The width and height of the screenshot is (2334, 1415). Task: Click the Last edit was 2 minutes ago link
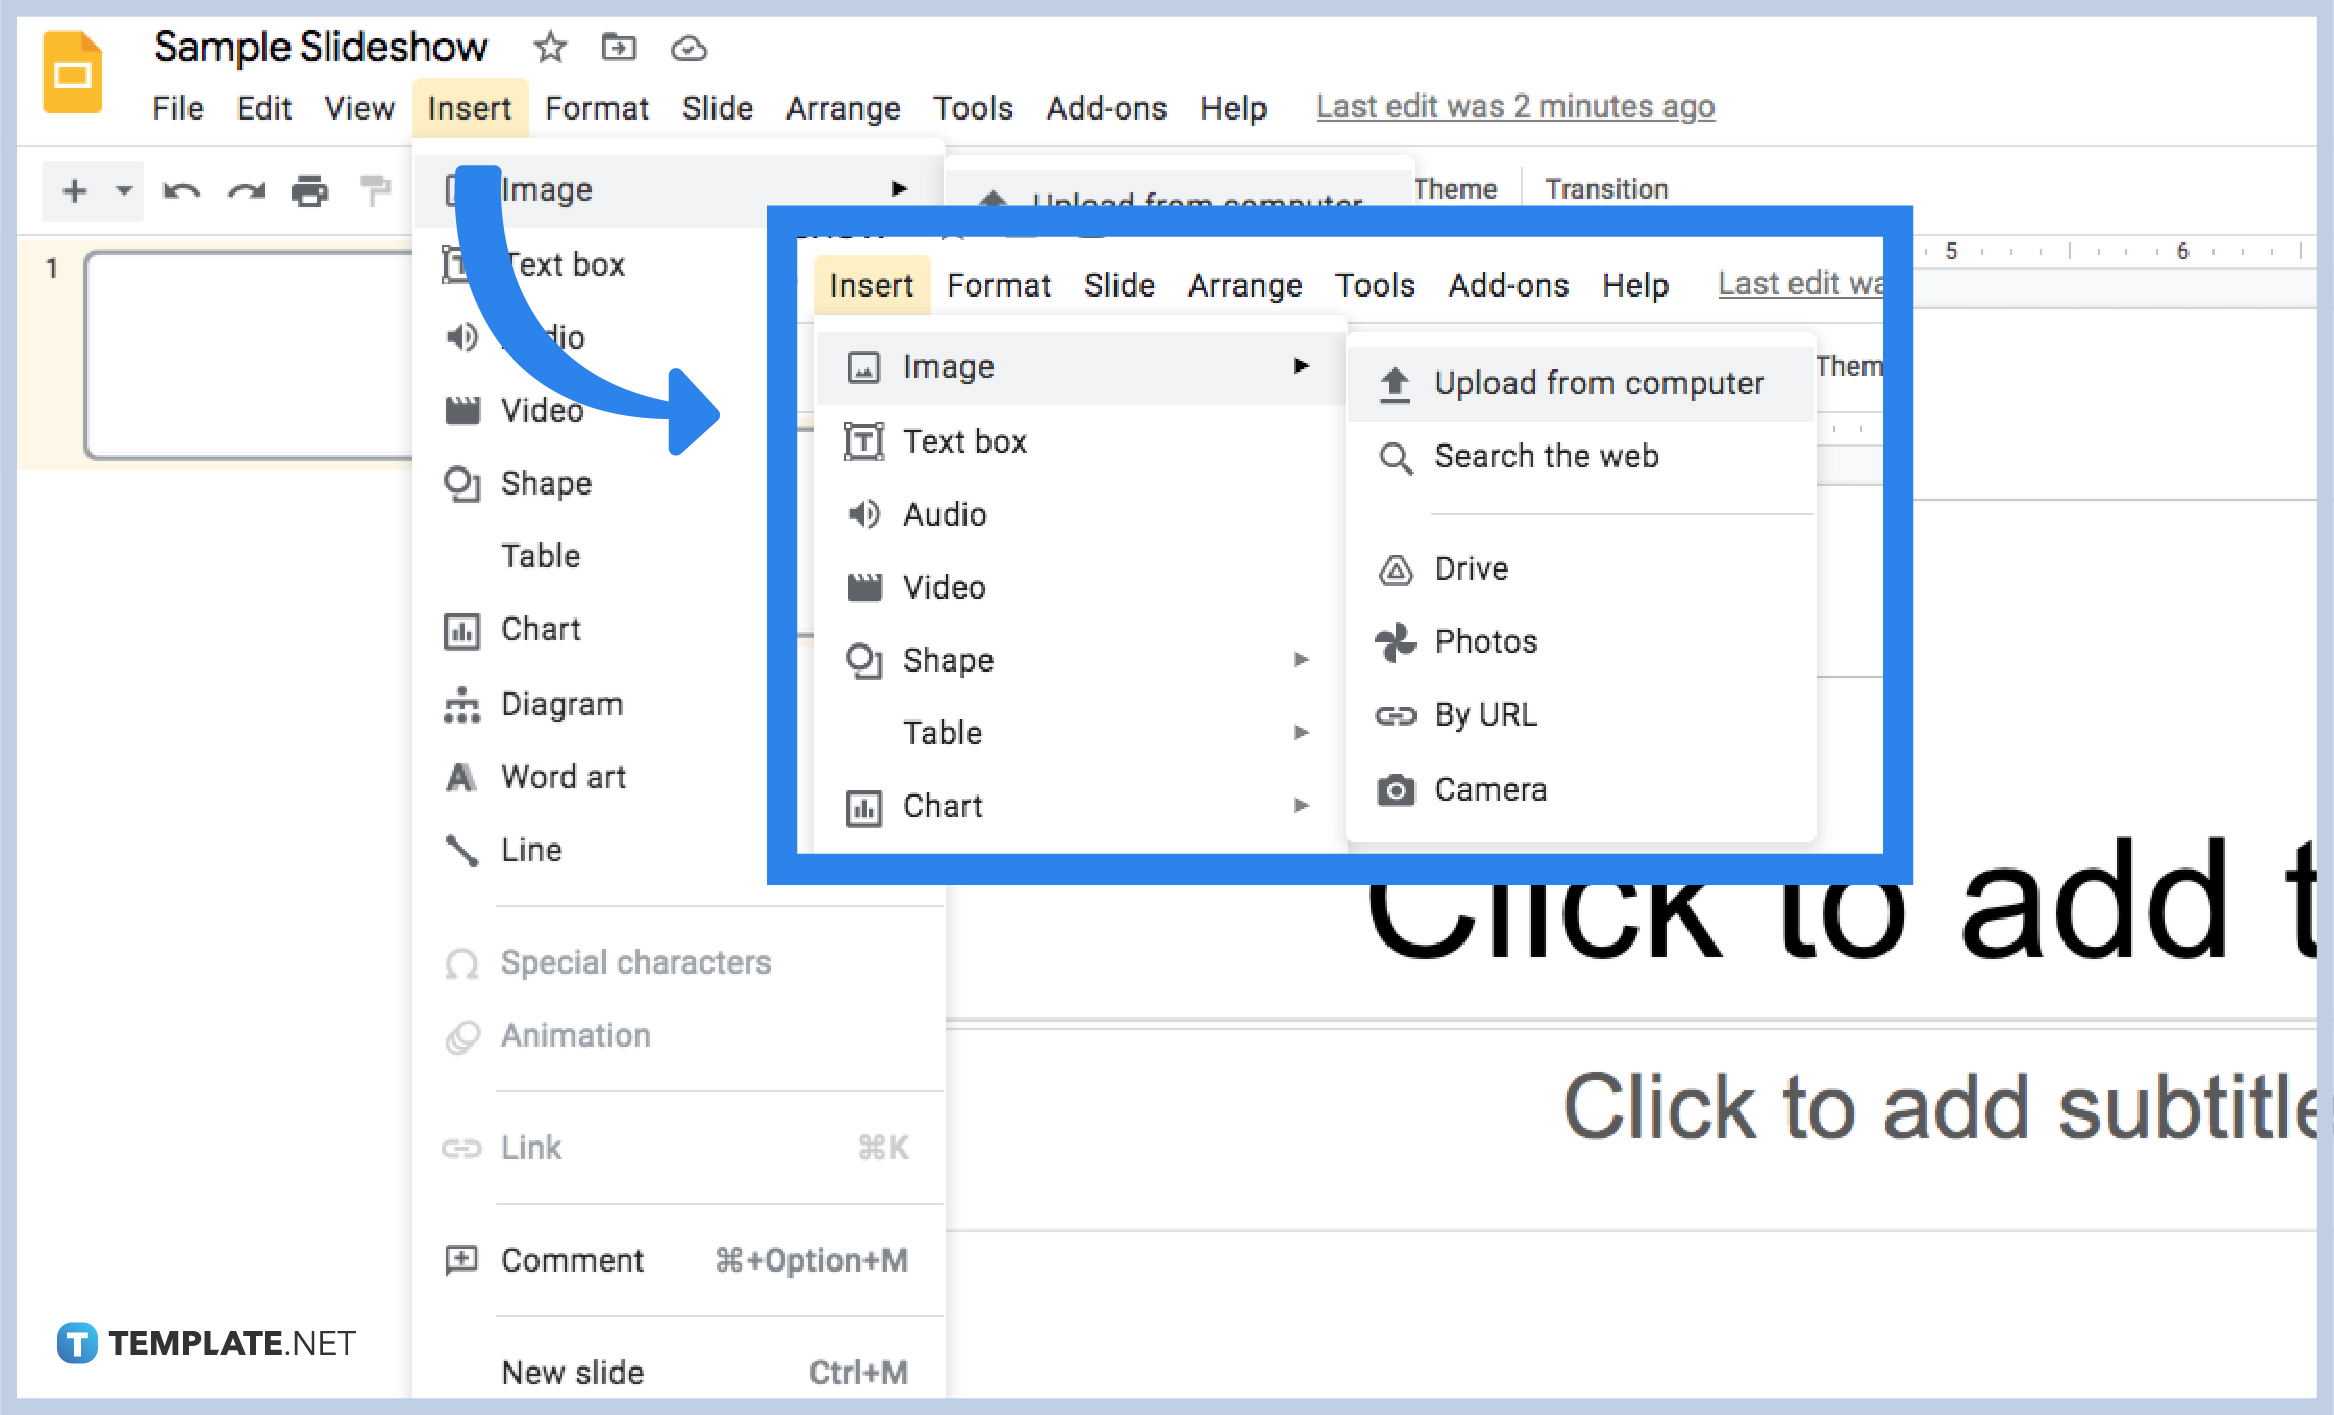(1515, 106)
